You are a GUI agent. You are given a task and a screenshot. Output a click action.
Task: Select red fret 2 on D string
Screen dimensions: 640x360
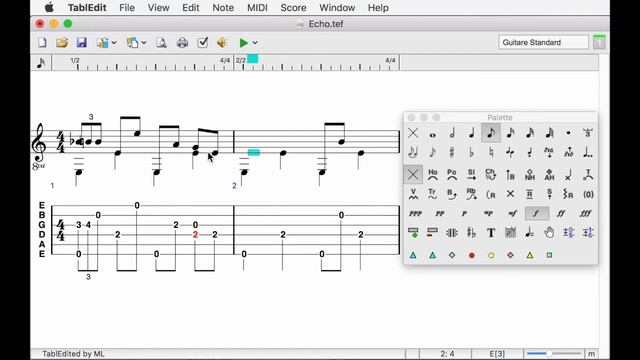(x=196, y=235)
